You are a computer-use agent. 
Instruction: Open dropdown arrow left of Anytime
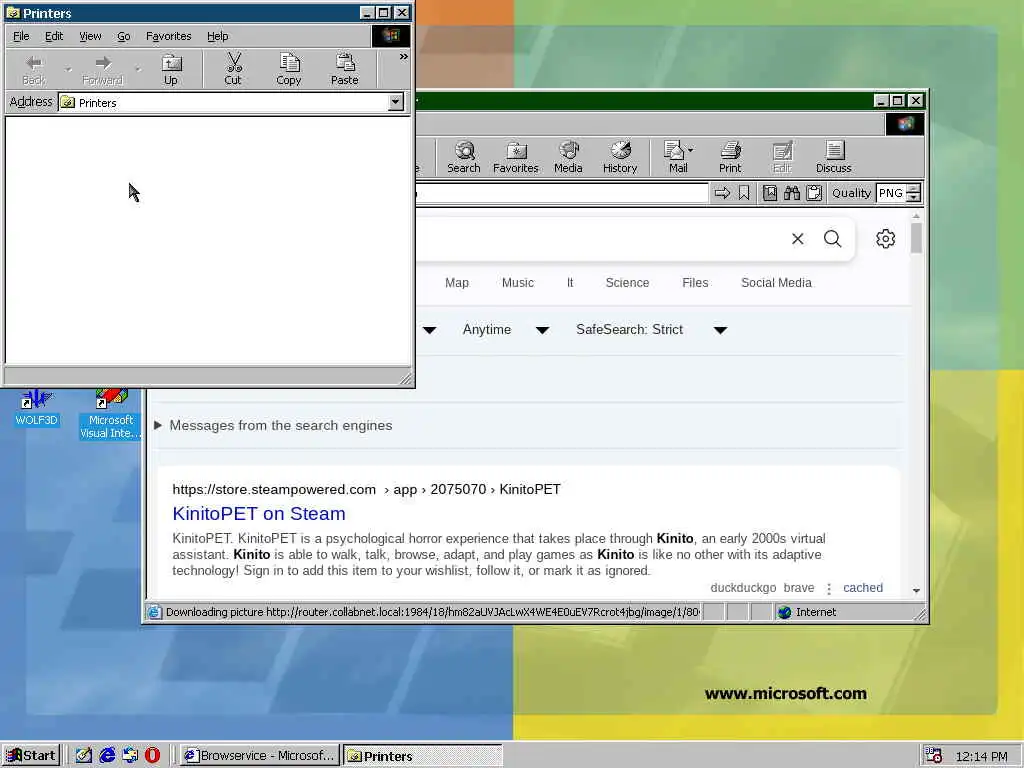[x=429, y=330]
